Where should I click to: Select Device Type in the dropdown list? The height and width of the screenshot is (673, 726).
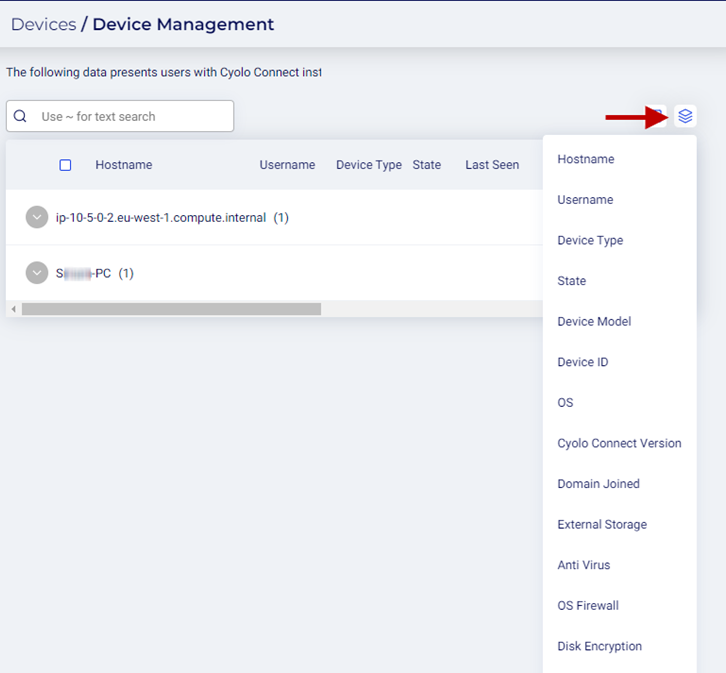tap(590, 240)
